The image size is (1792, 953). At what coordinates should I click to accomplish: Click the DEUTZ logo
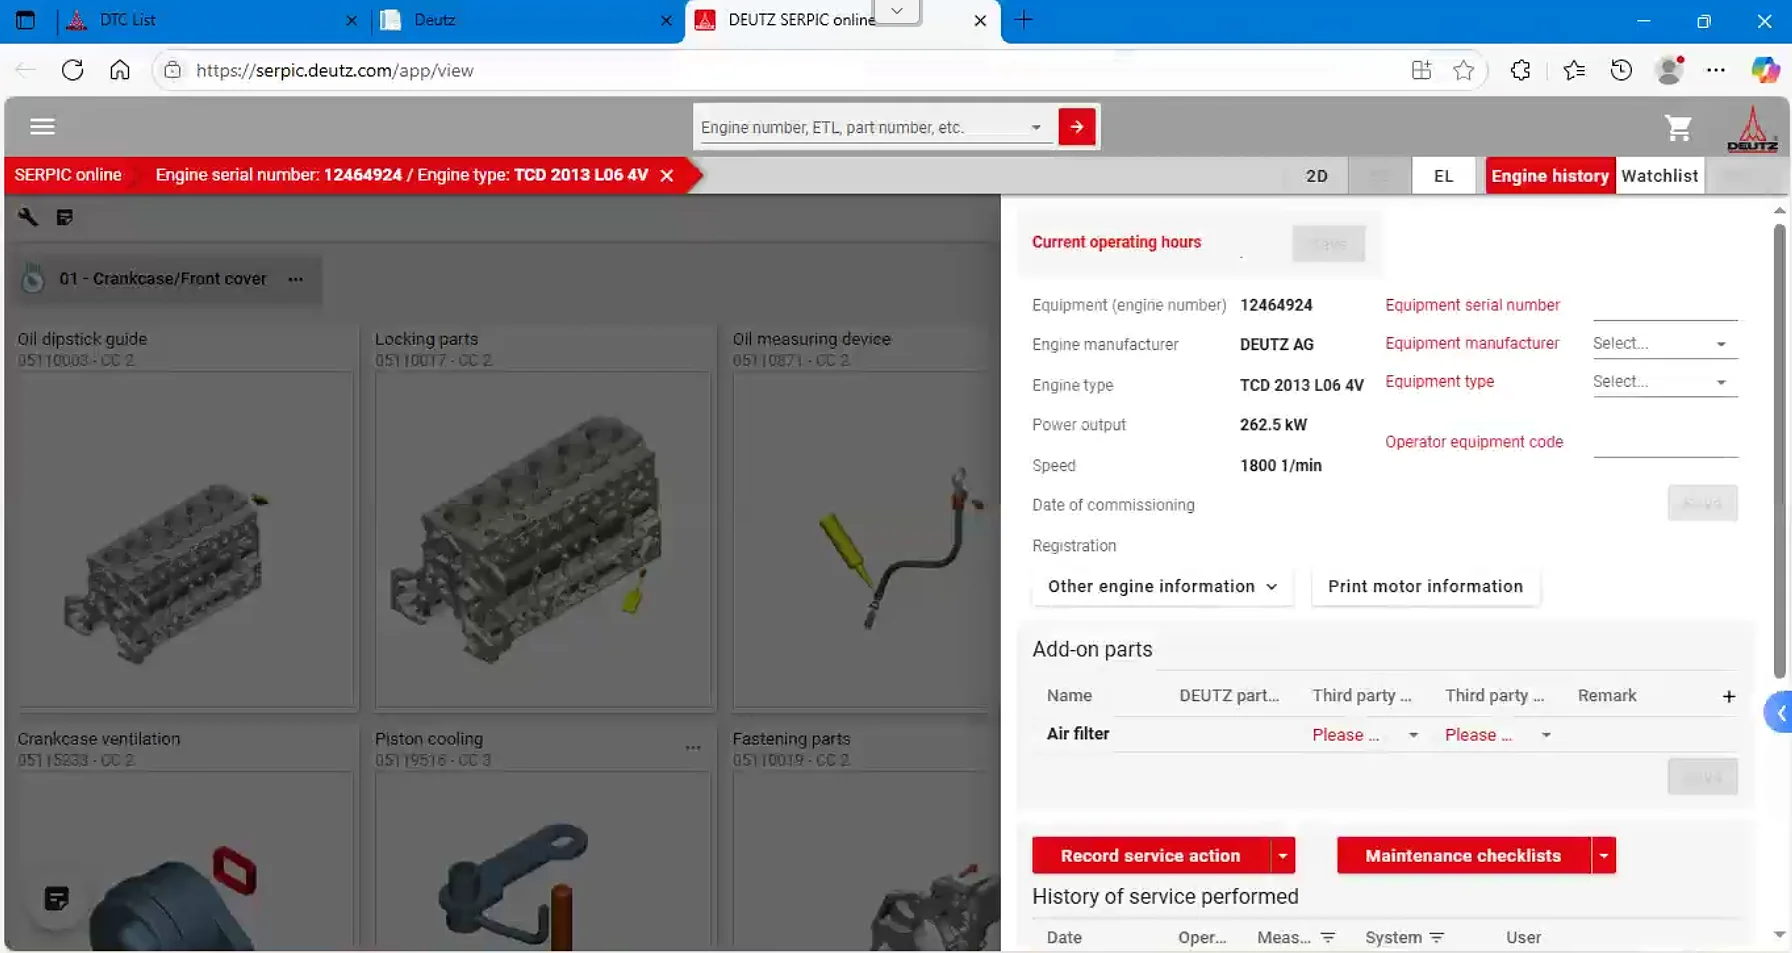1752,129
